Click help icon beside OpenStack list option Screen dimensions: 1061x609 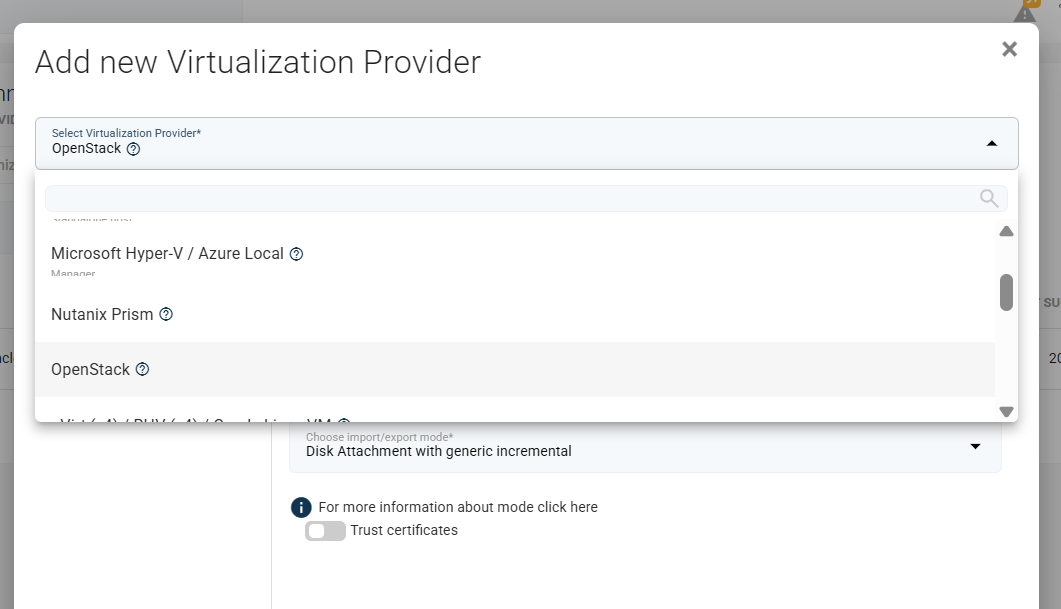tap(142, 369)
